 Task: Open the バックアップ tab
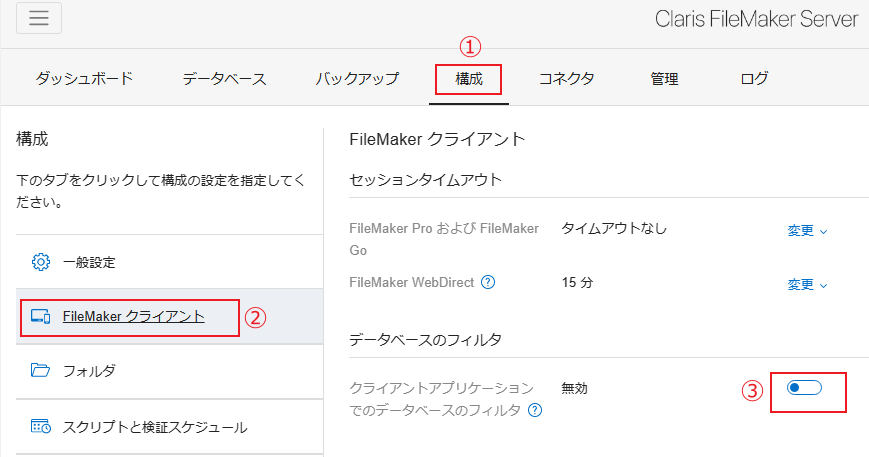pos(357,78)
